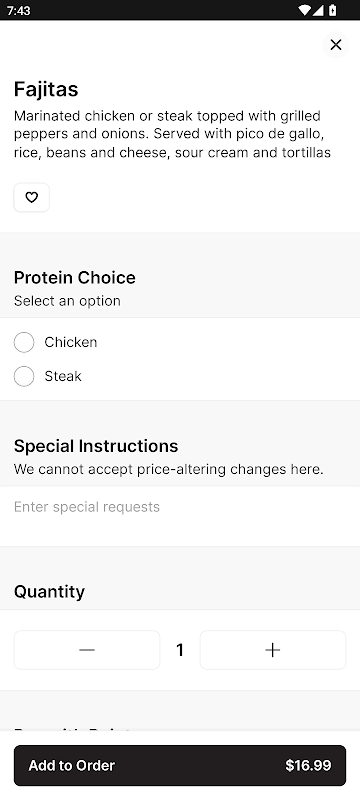This screenshot has width=360, height=800.
Task: Tap the cellular signal icon
Action: coord(318,10)
